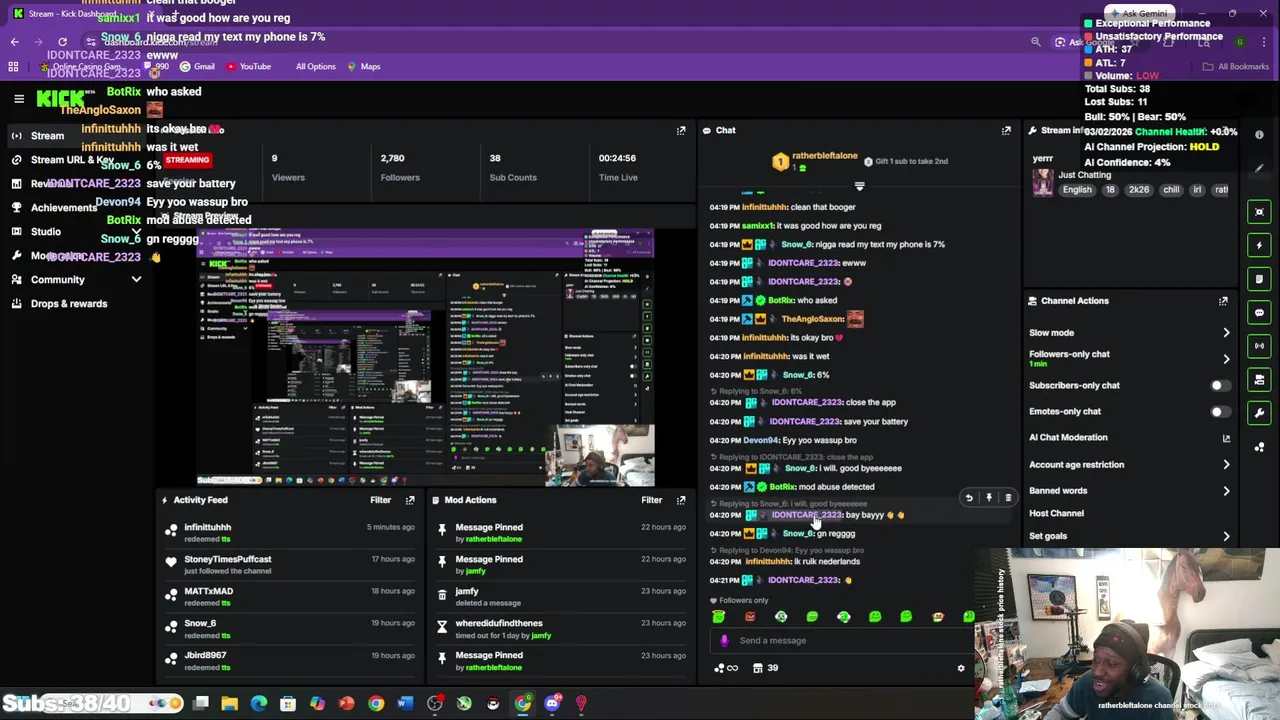Pin the hovered chat message
The height and width of the screenshot is (720, 1280).
(988, 497)
